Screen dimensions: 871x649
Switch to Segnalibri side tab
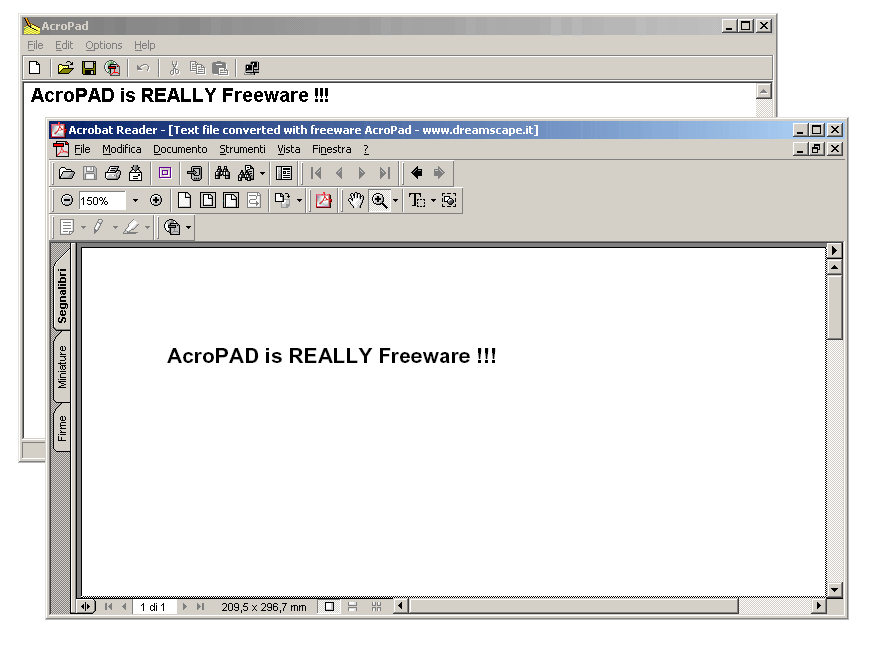point(62,294)
